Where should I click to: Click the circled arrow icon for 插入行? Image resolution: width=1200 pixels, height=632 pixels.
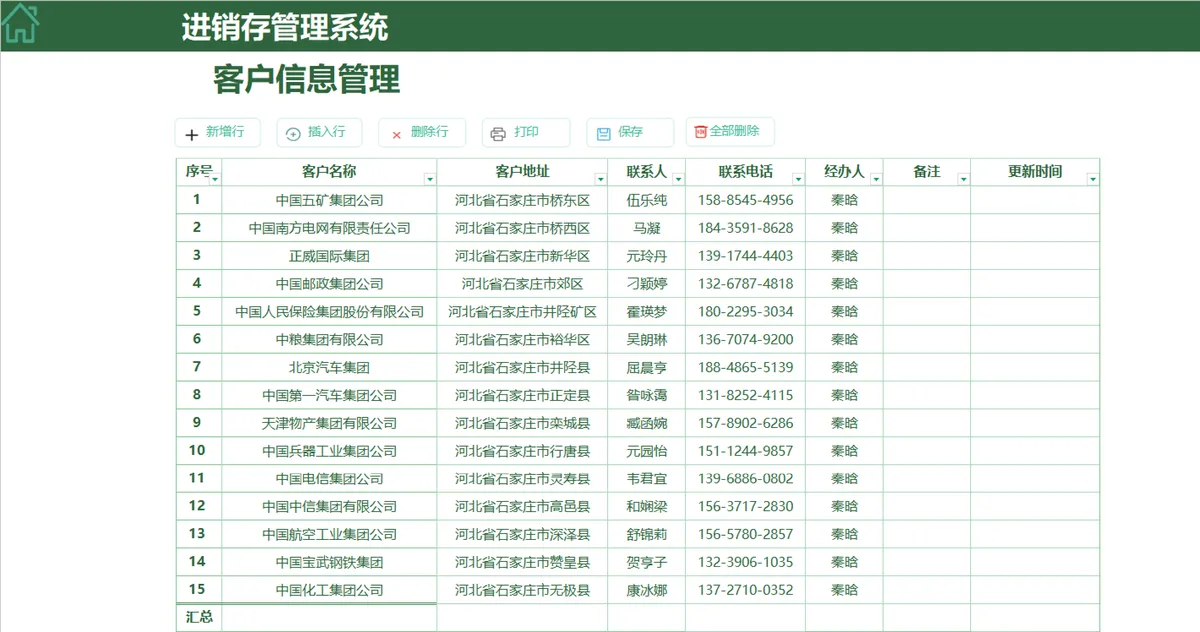click(x=293, y=134)
